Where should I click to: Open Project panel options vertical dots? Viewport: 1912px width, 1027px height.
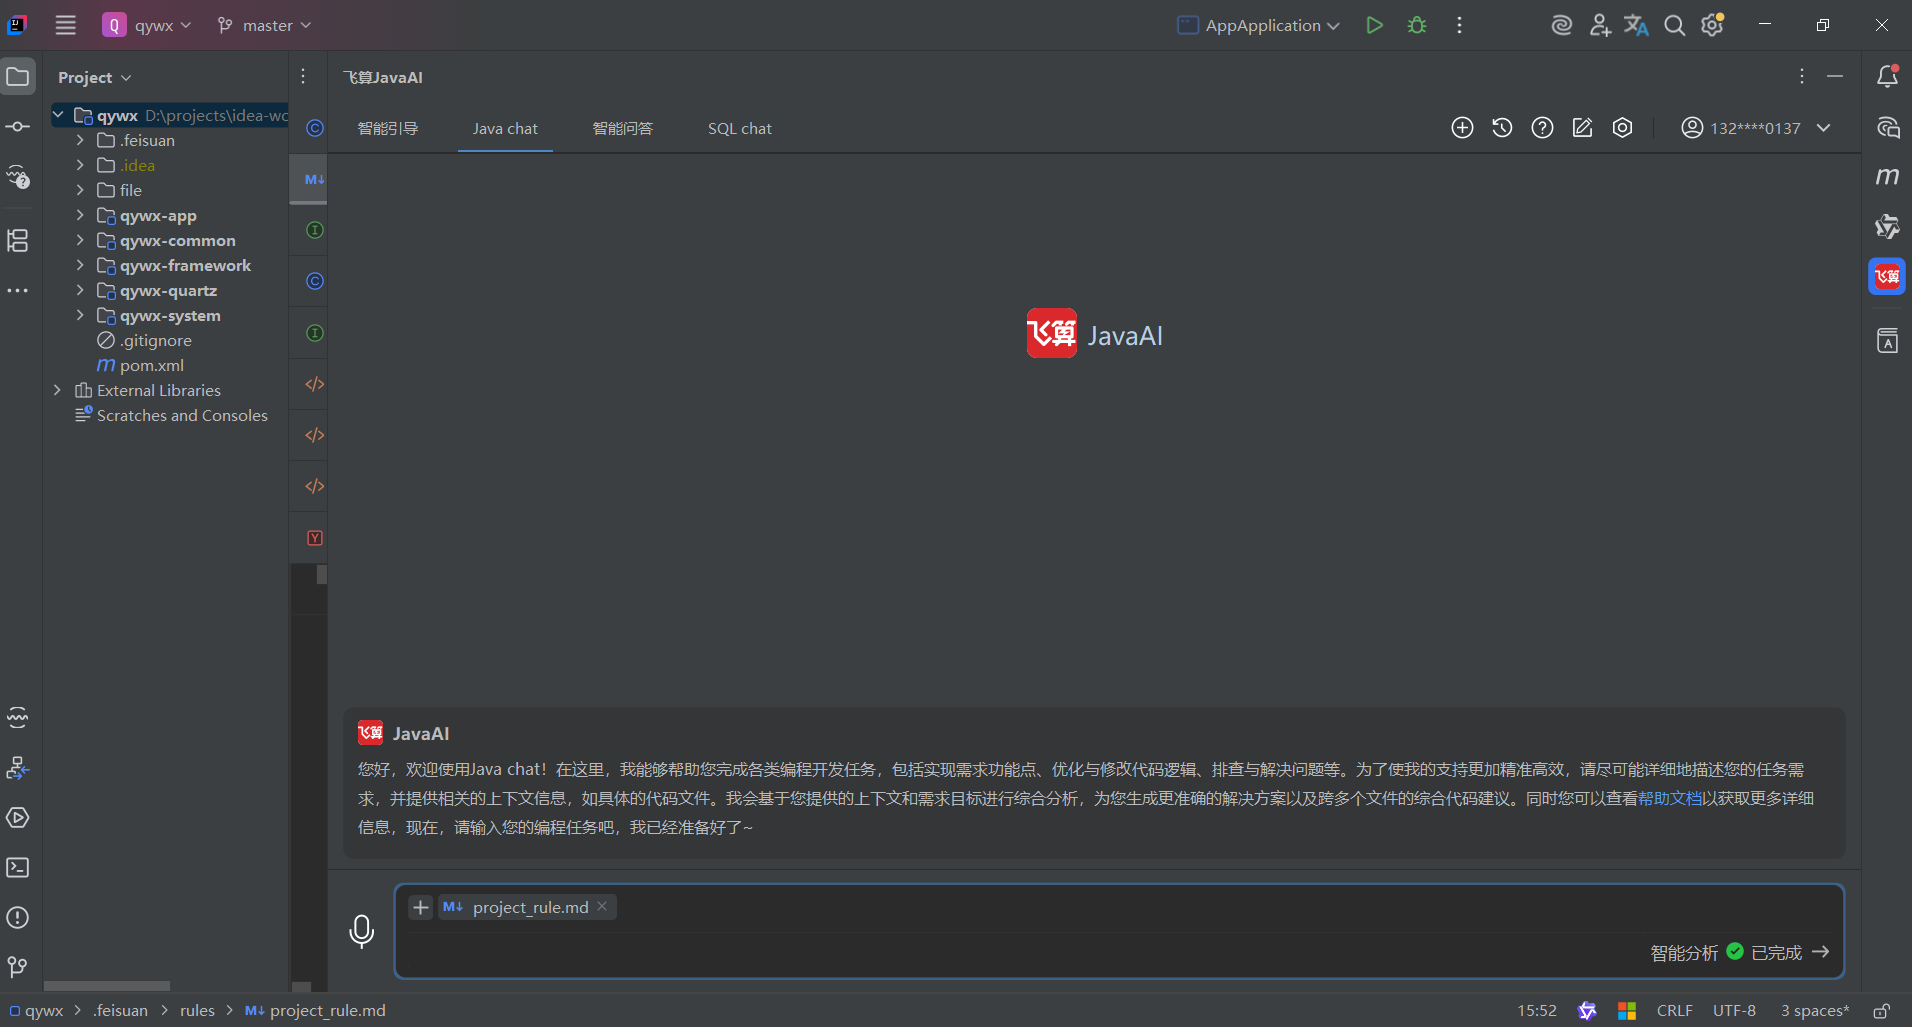(303, 77)
